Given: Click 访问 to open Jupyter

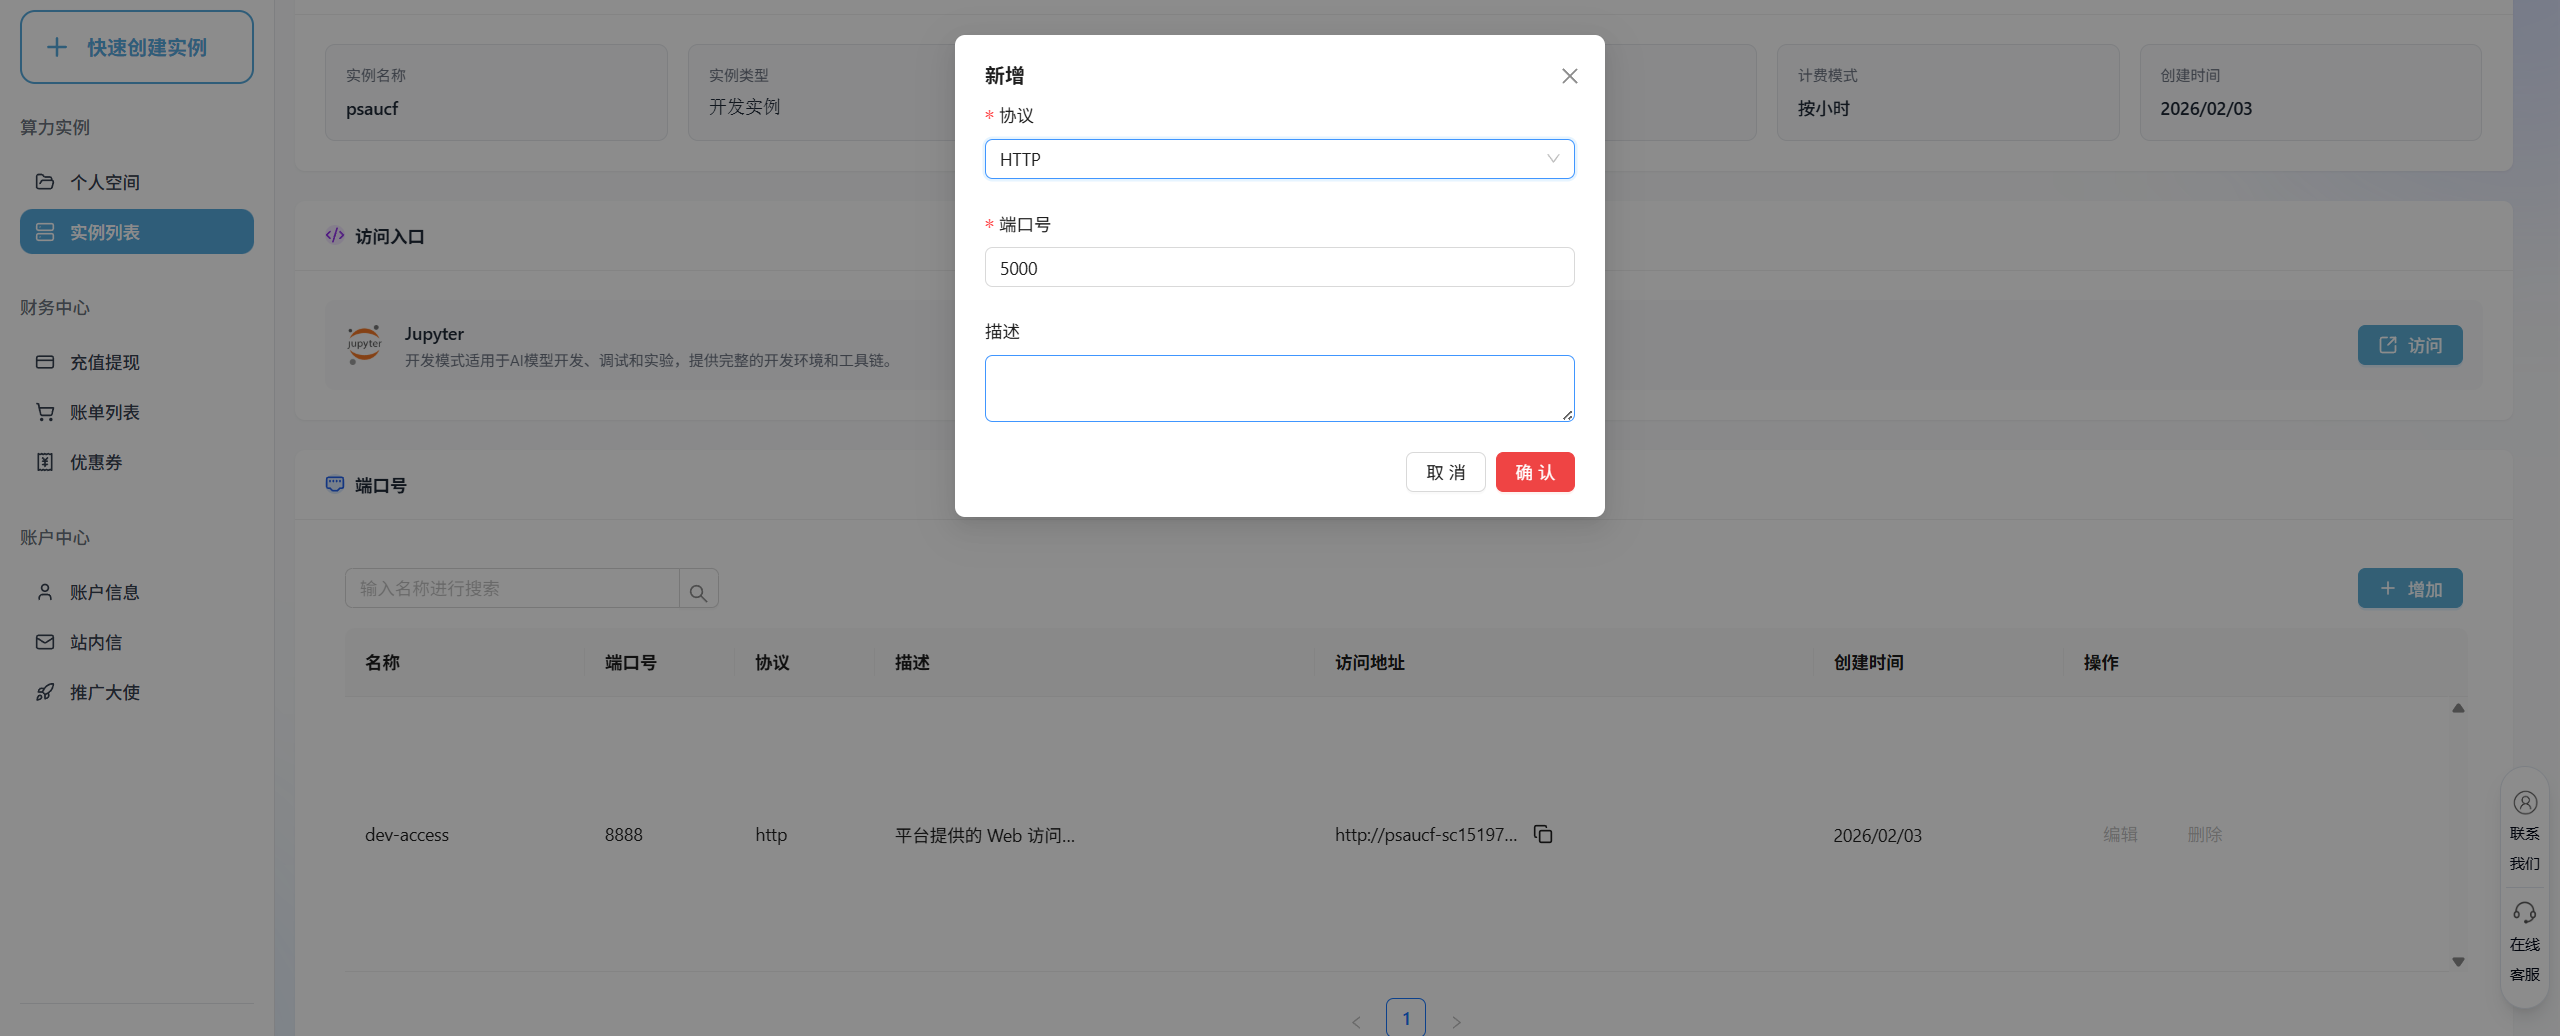Looking at the screenshot, I should [x=2410, y=344].
